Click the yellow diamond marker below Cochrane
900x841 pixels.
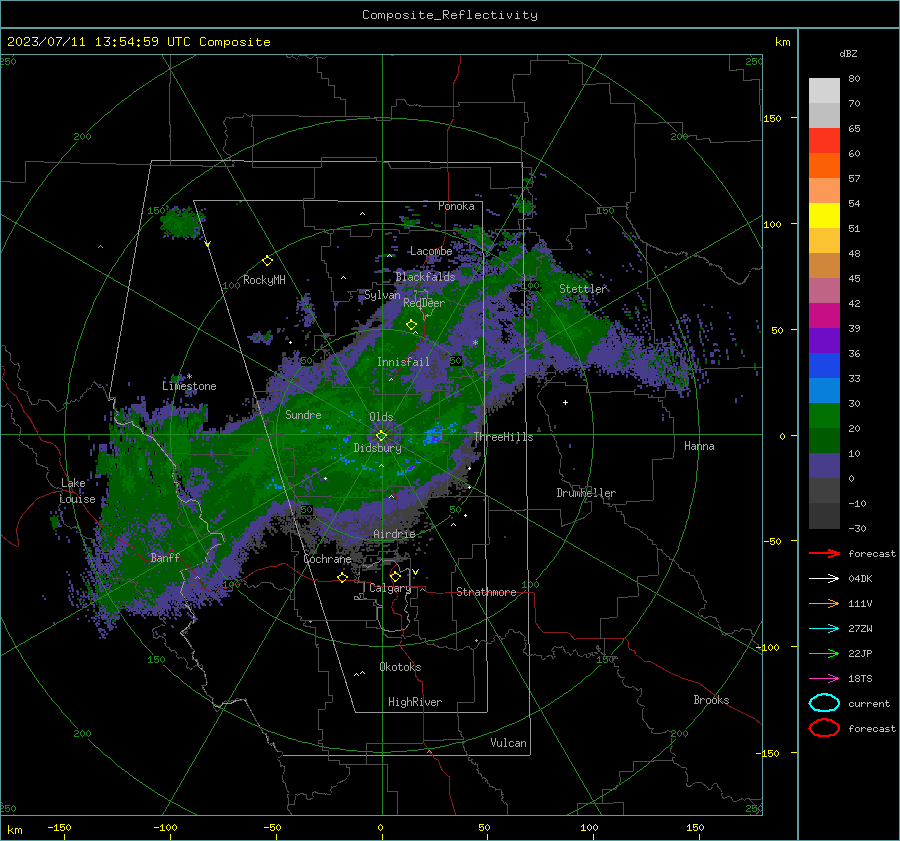(343, 577)
